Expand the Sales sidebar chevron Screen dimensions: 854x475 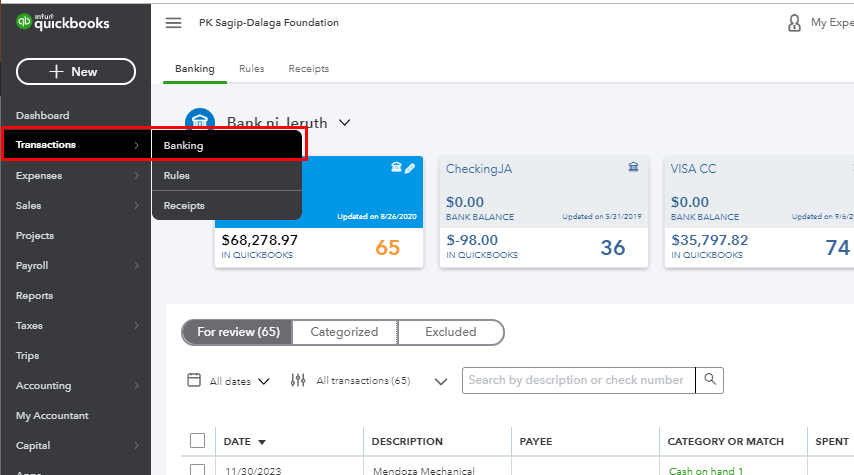[136, 205]
